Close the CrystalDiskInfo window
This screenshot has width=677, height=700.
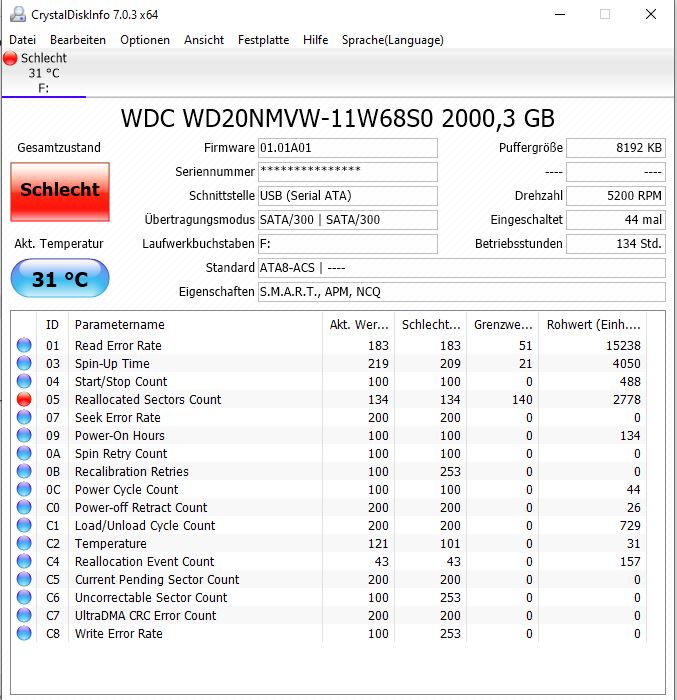(x=651, y=14)
